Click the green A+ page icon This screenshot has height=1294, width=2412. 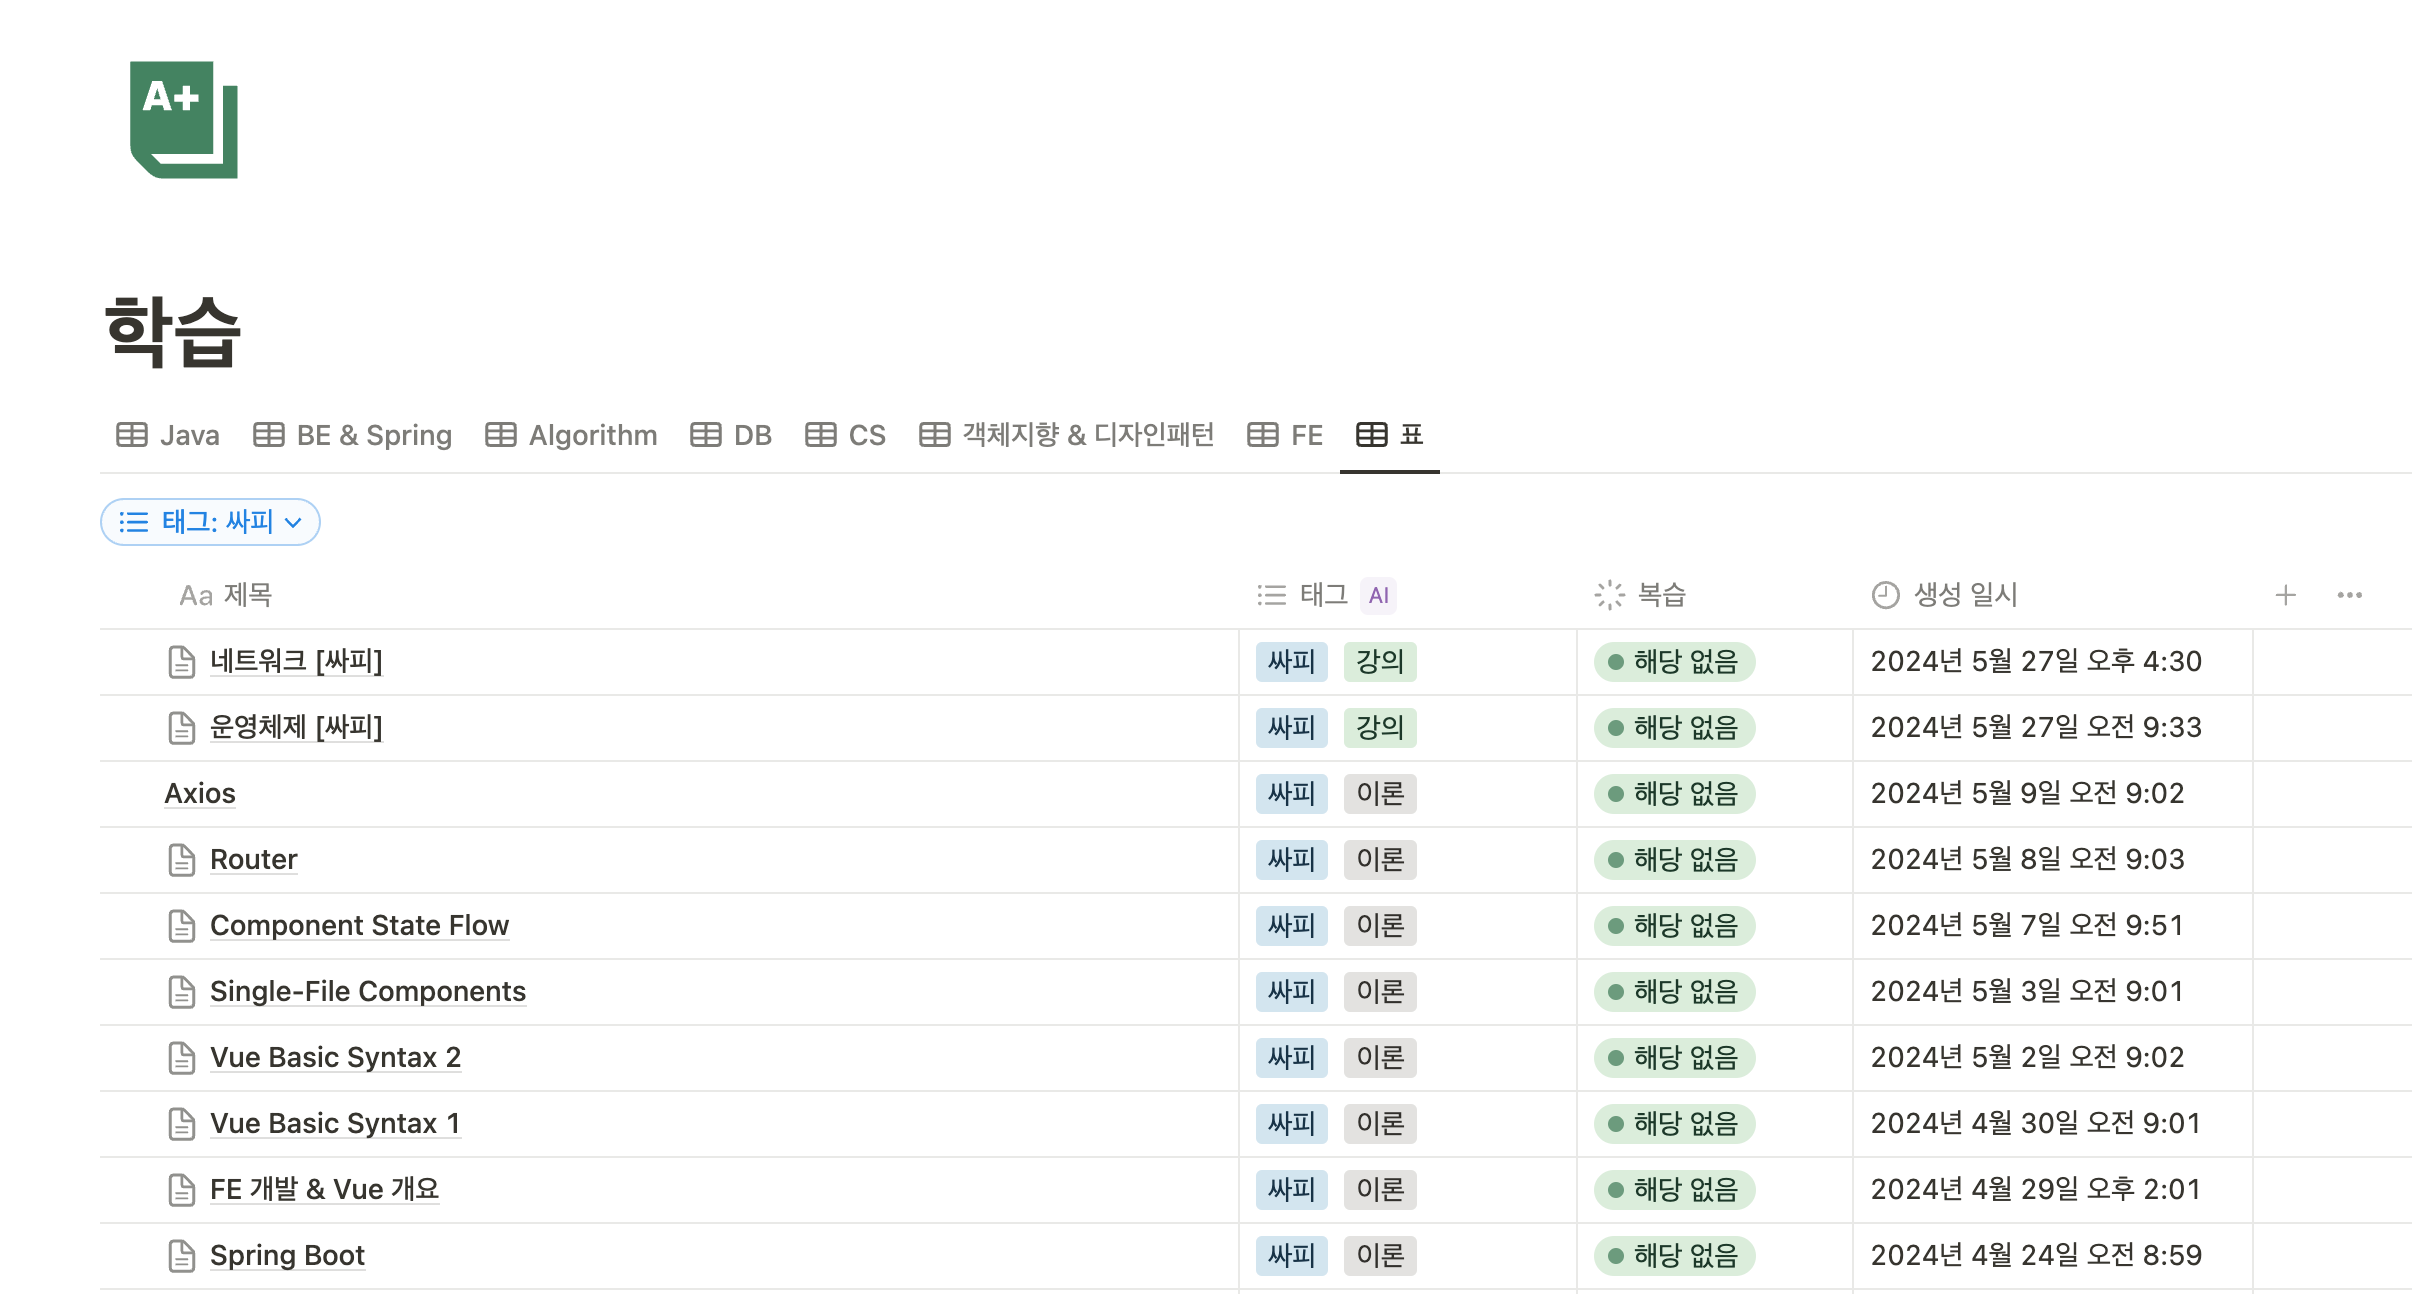point(184,119)
